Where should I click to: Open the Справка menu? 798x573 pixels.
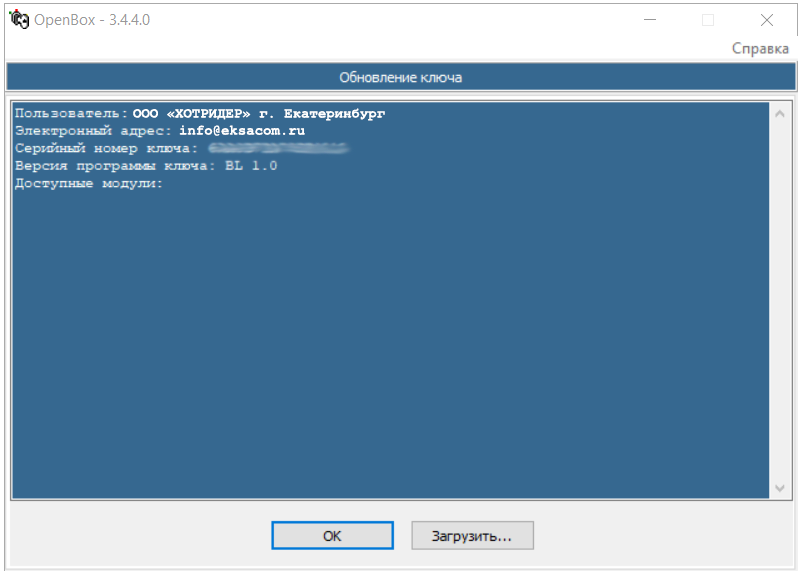pos(760,48)
